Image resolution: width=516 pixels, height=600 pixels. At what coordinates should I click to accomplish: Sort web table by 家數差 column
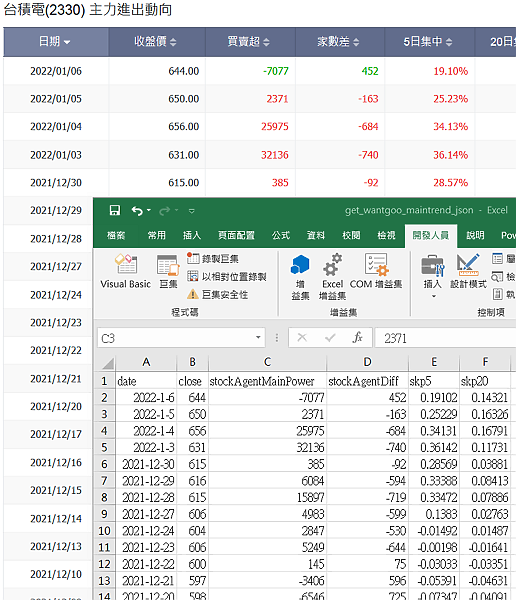pyautogui.click(x=339, y=41)
